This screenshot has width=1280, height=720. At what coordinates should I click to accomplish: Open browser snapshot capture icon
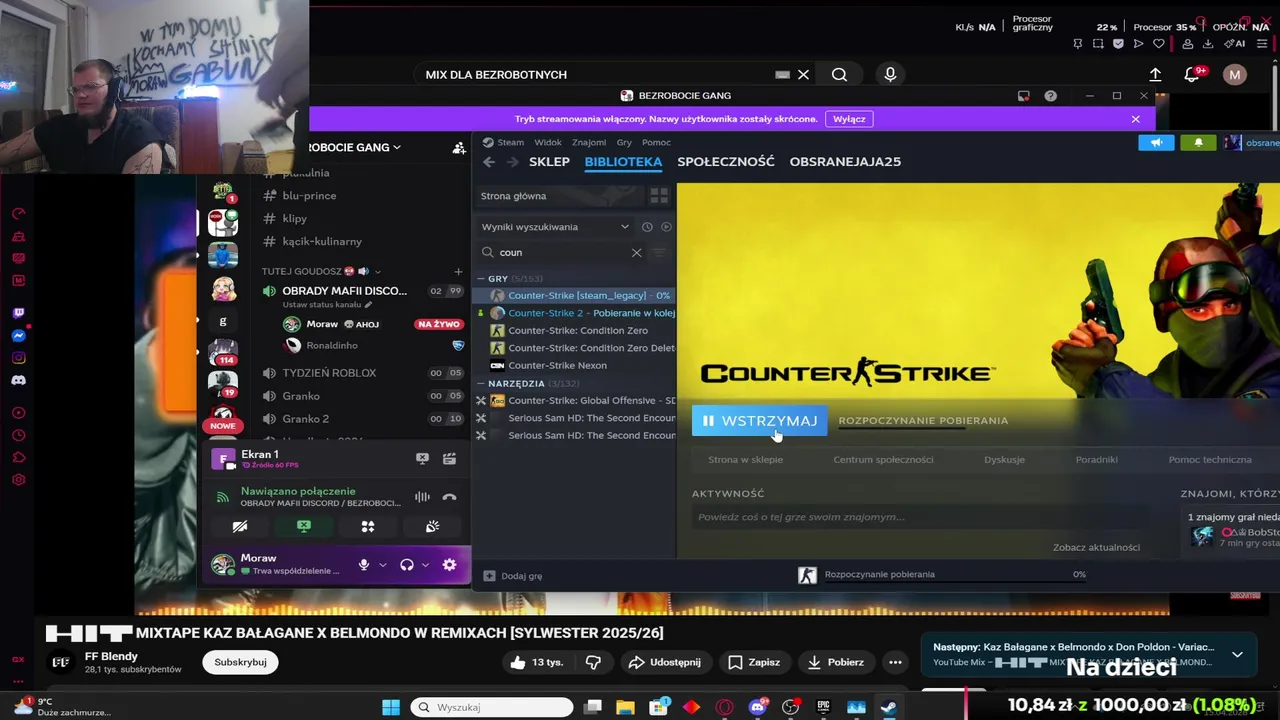coord(1098,44)
